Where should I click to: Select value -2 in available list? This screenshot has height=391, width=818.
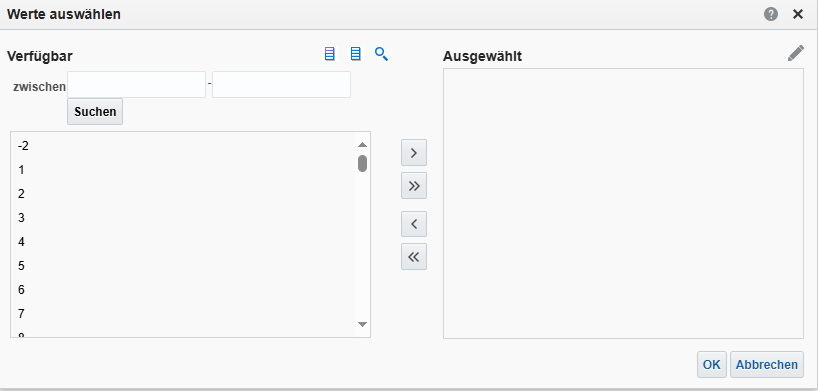point(183,146)
